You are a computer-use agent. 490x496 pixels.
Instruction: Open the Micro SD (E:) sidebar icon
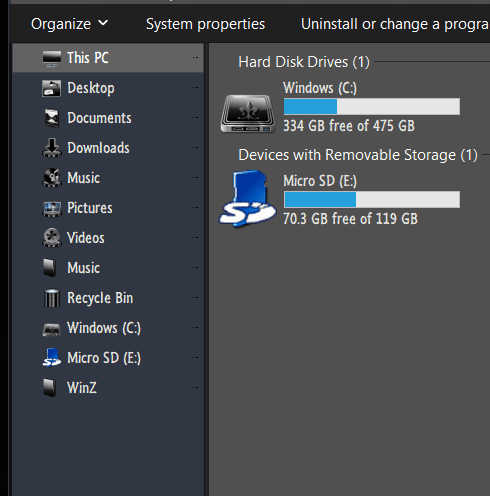pyautogui.click(x=52, y=357)
